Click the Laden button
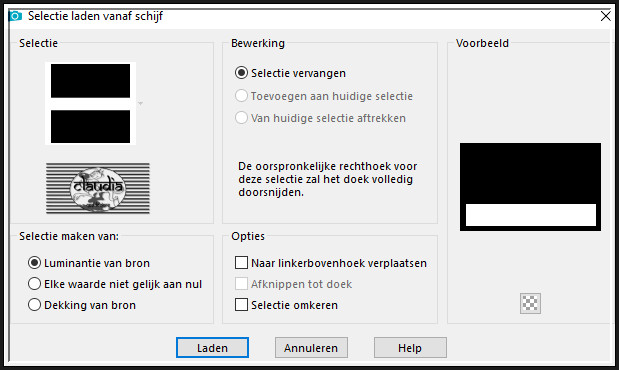 pos(212,347)
